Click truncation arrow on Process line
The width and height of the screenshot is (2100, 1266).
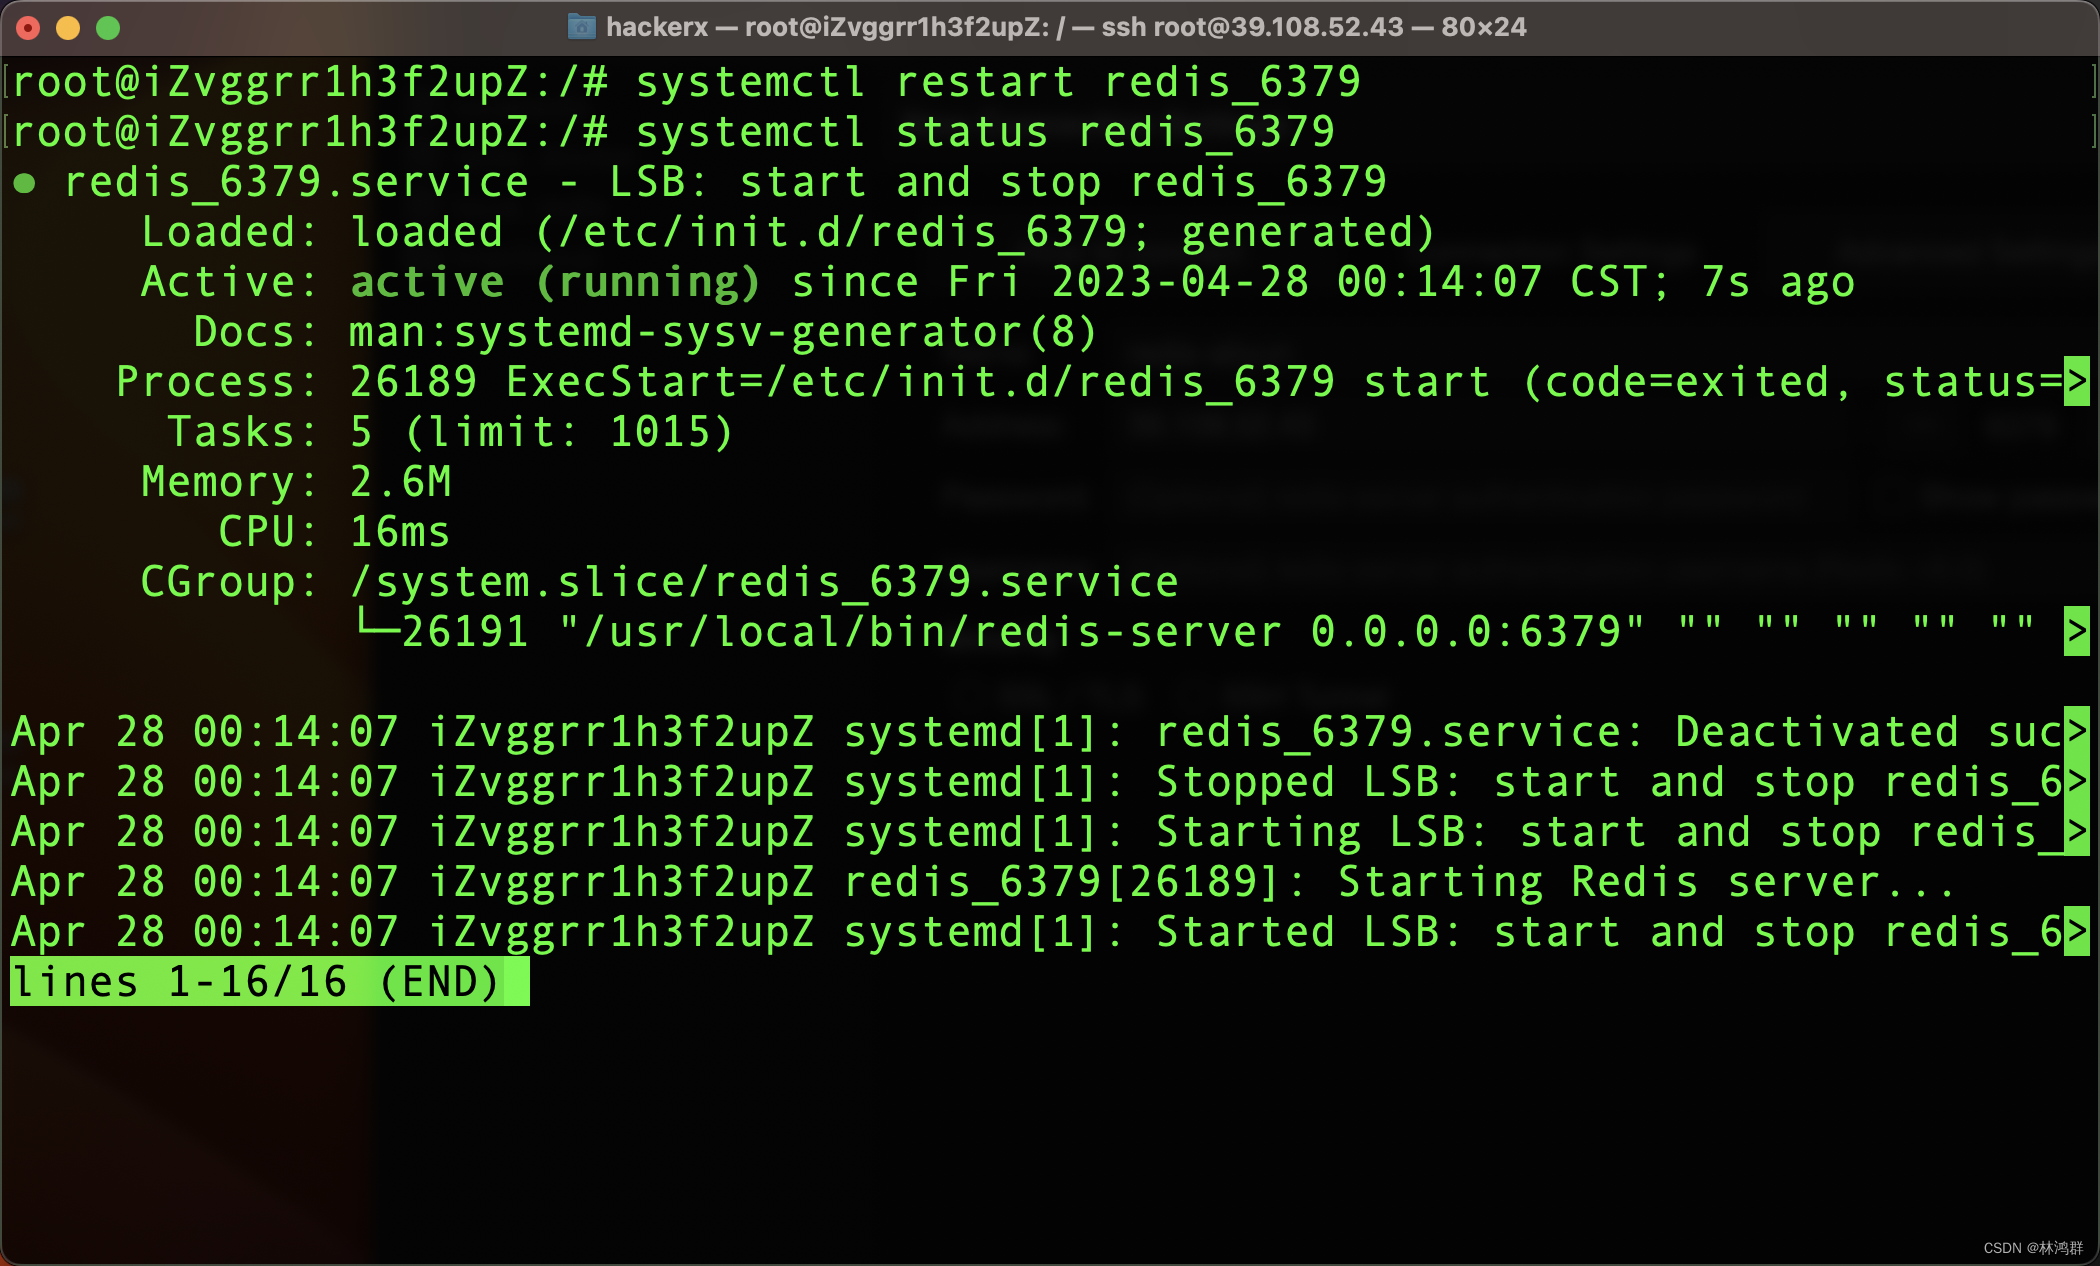2076,381
